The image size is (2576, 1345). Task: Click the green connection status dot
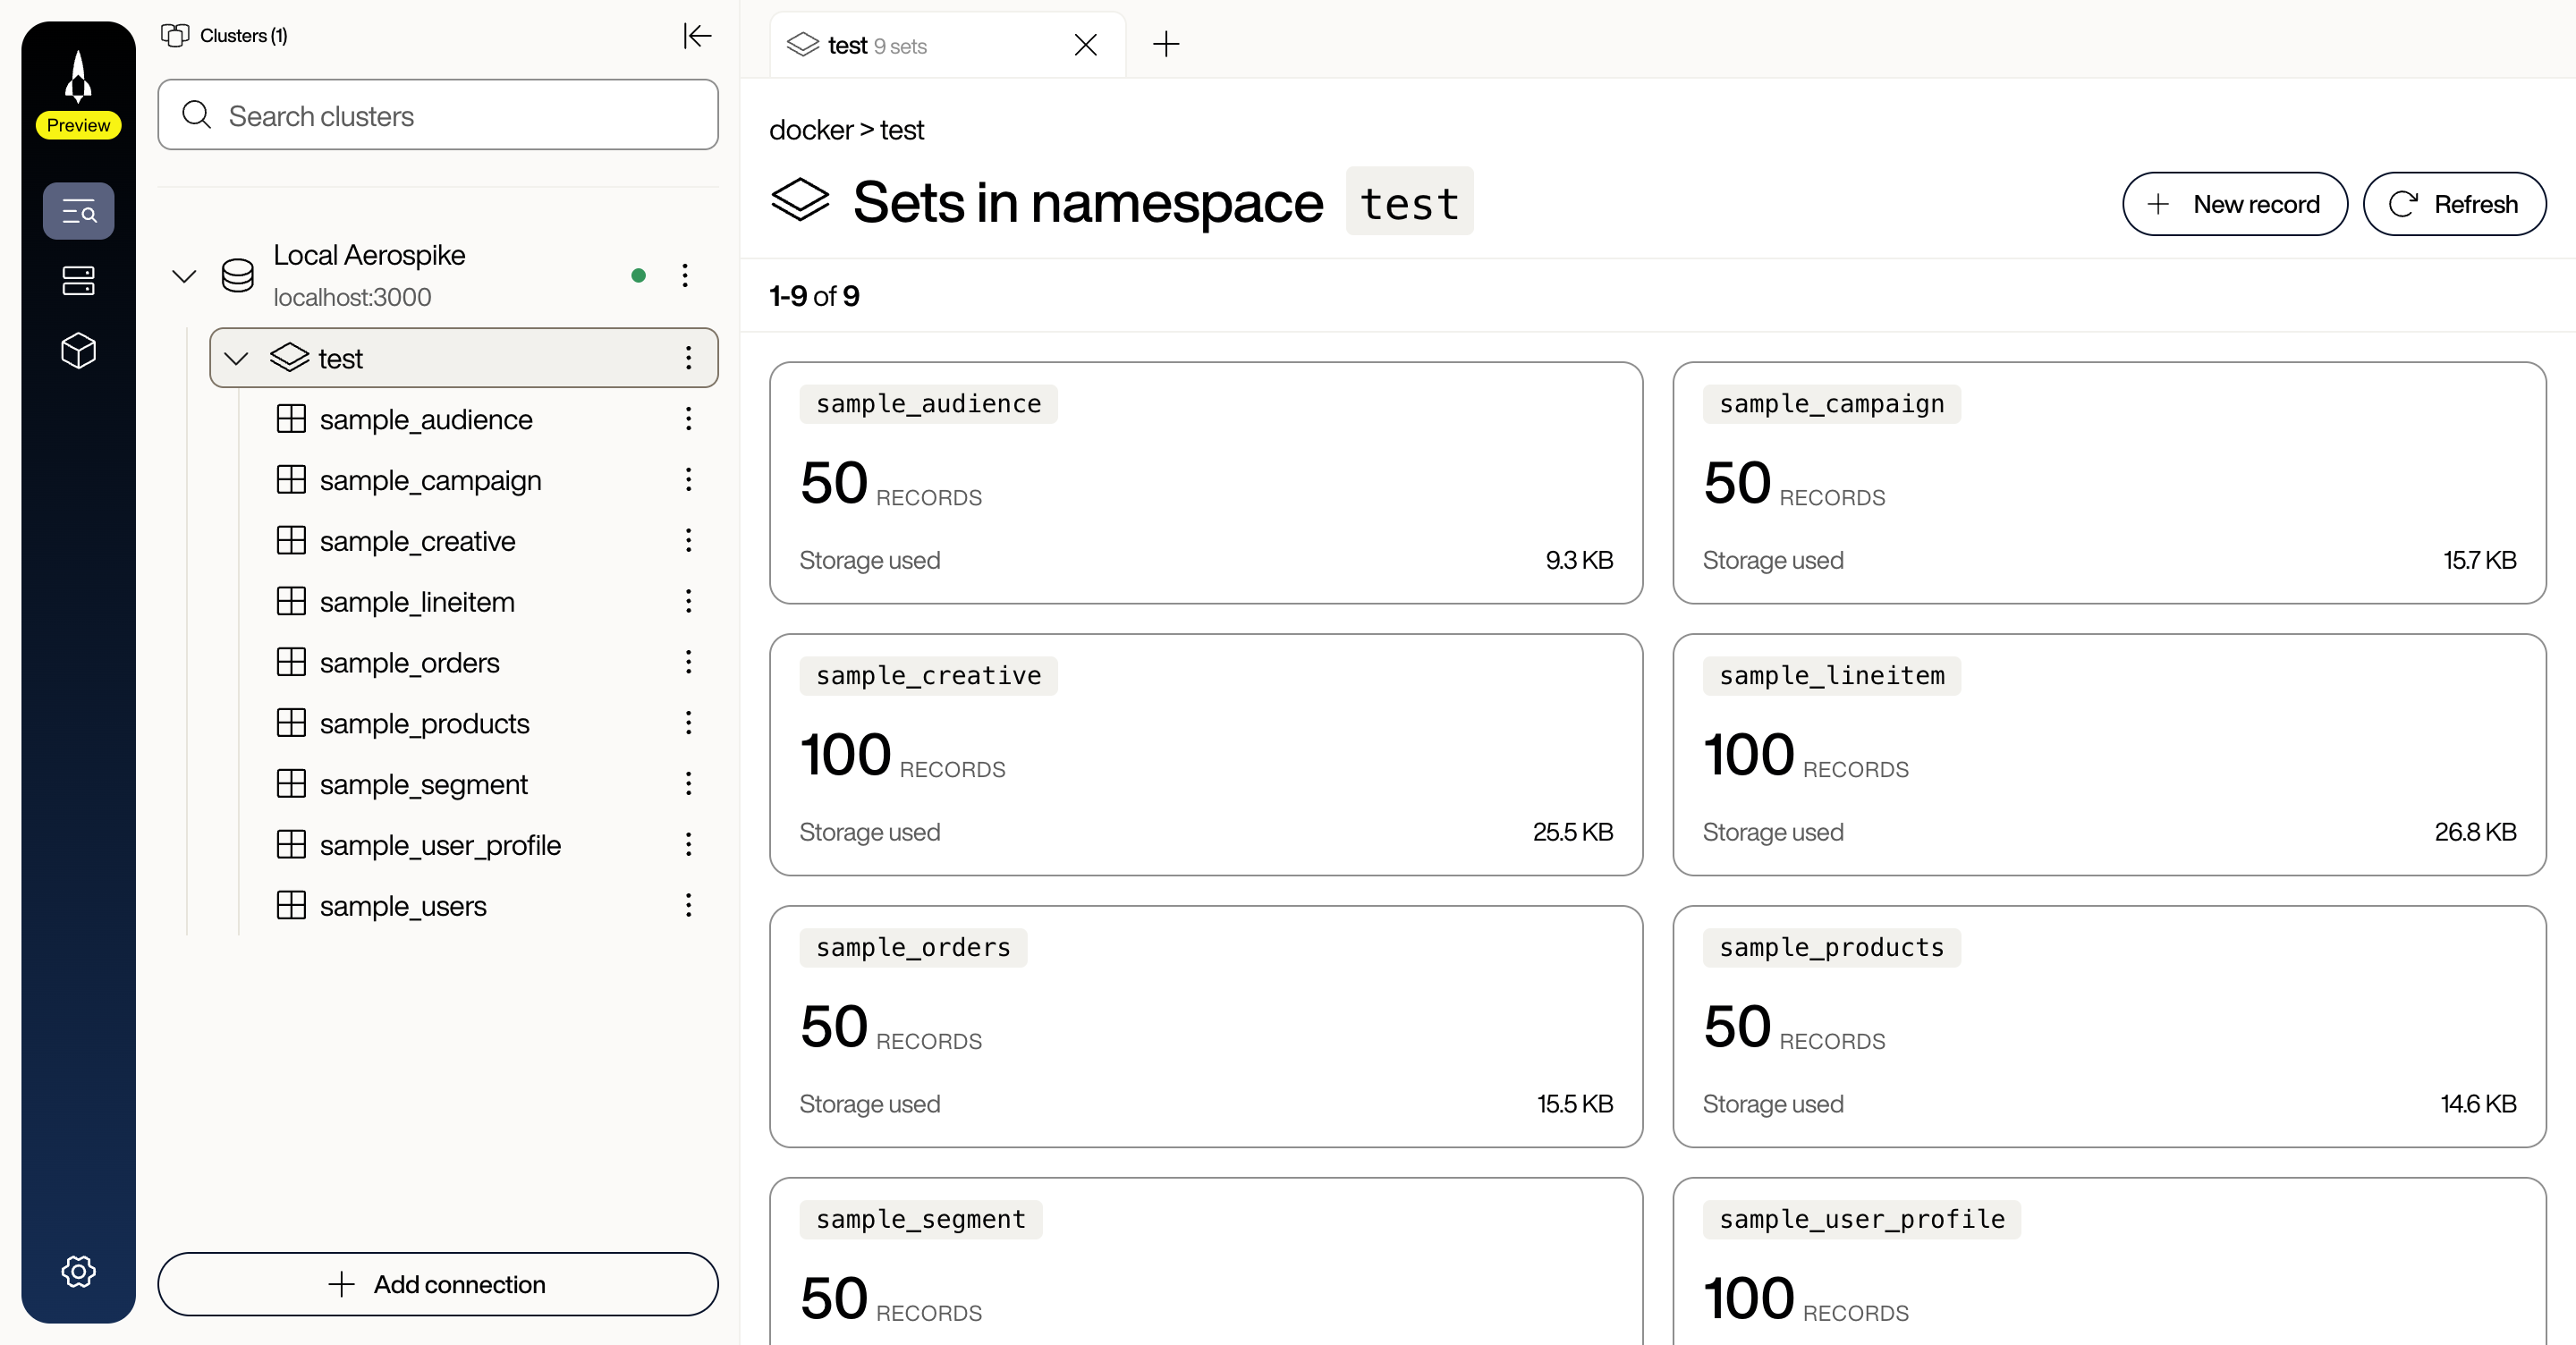point(639,275)
